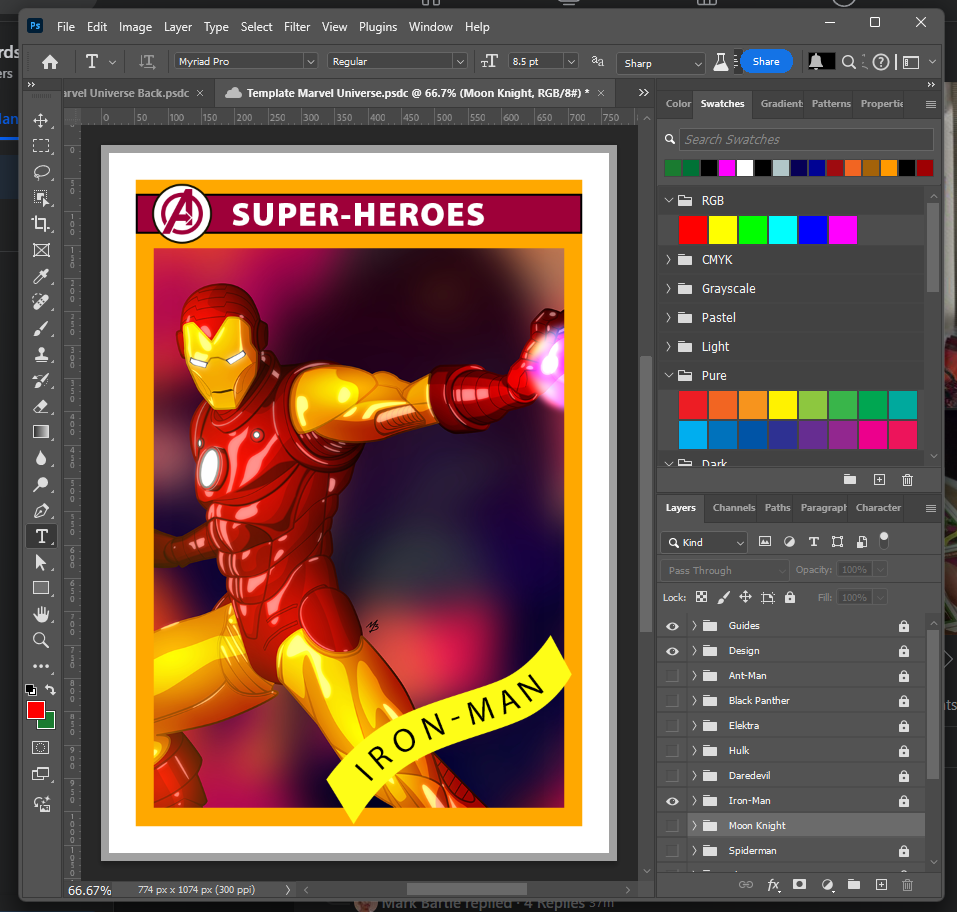Select the Horizontal Type tool

pos(42,537)
